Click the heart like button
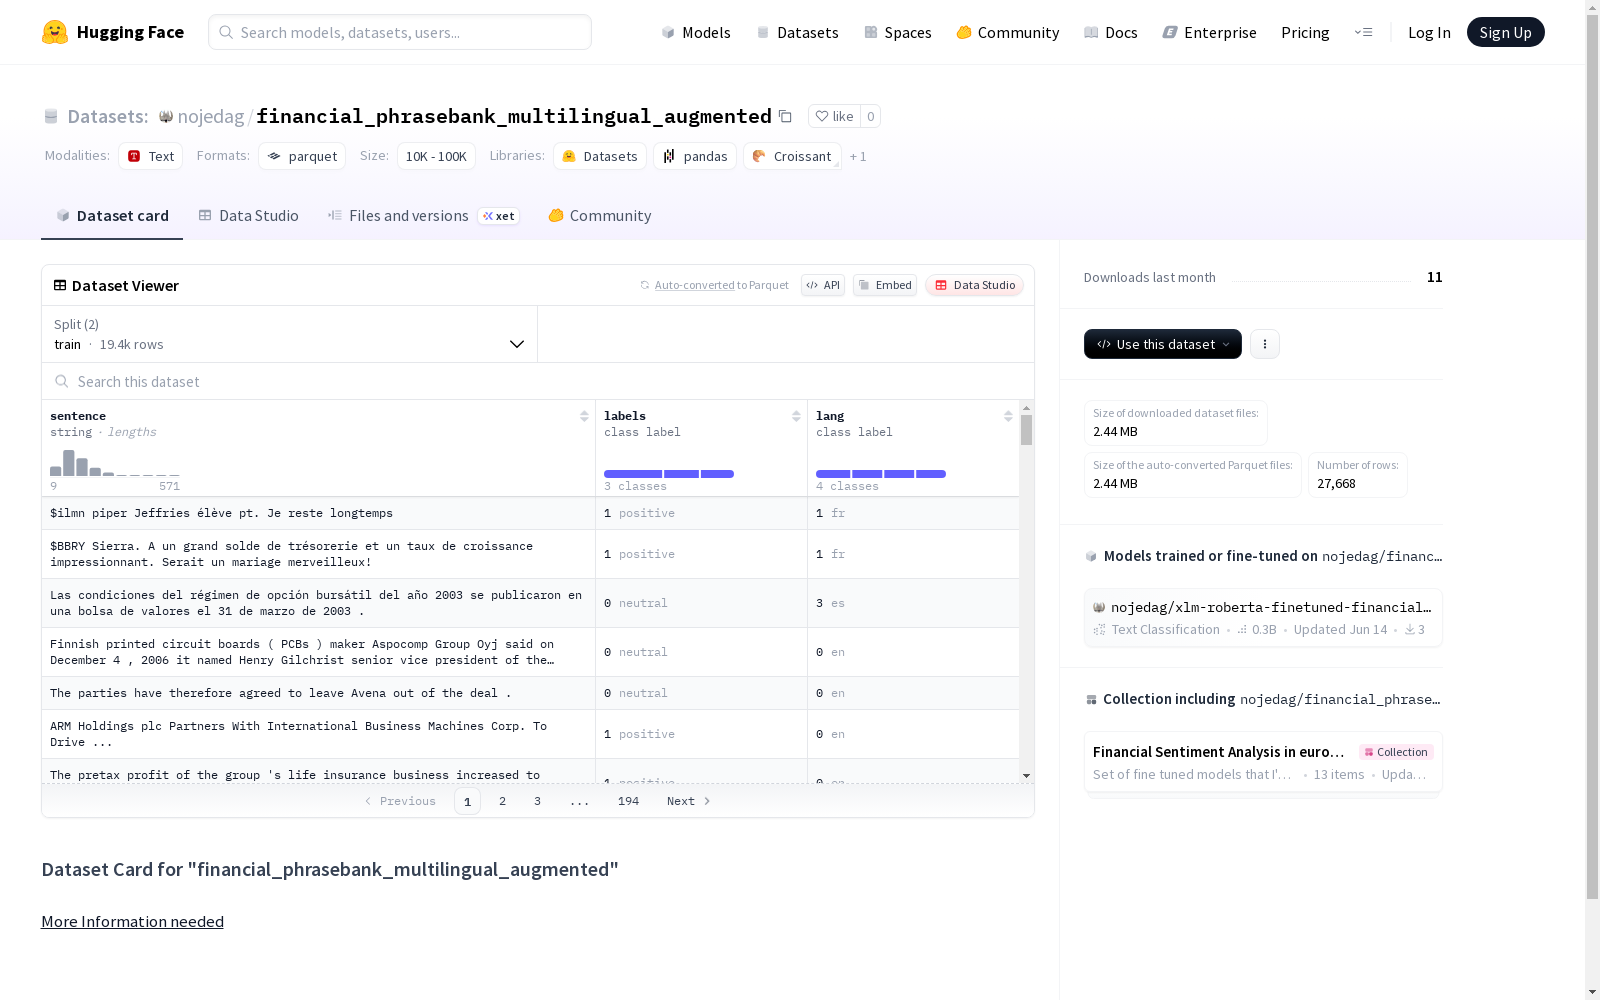Viewport: 1600px width, 1000px height. click(x=834, y=116)
